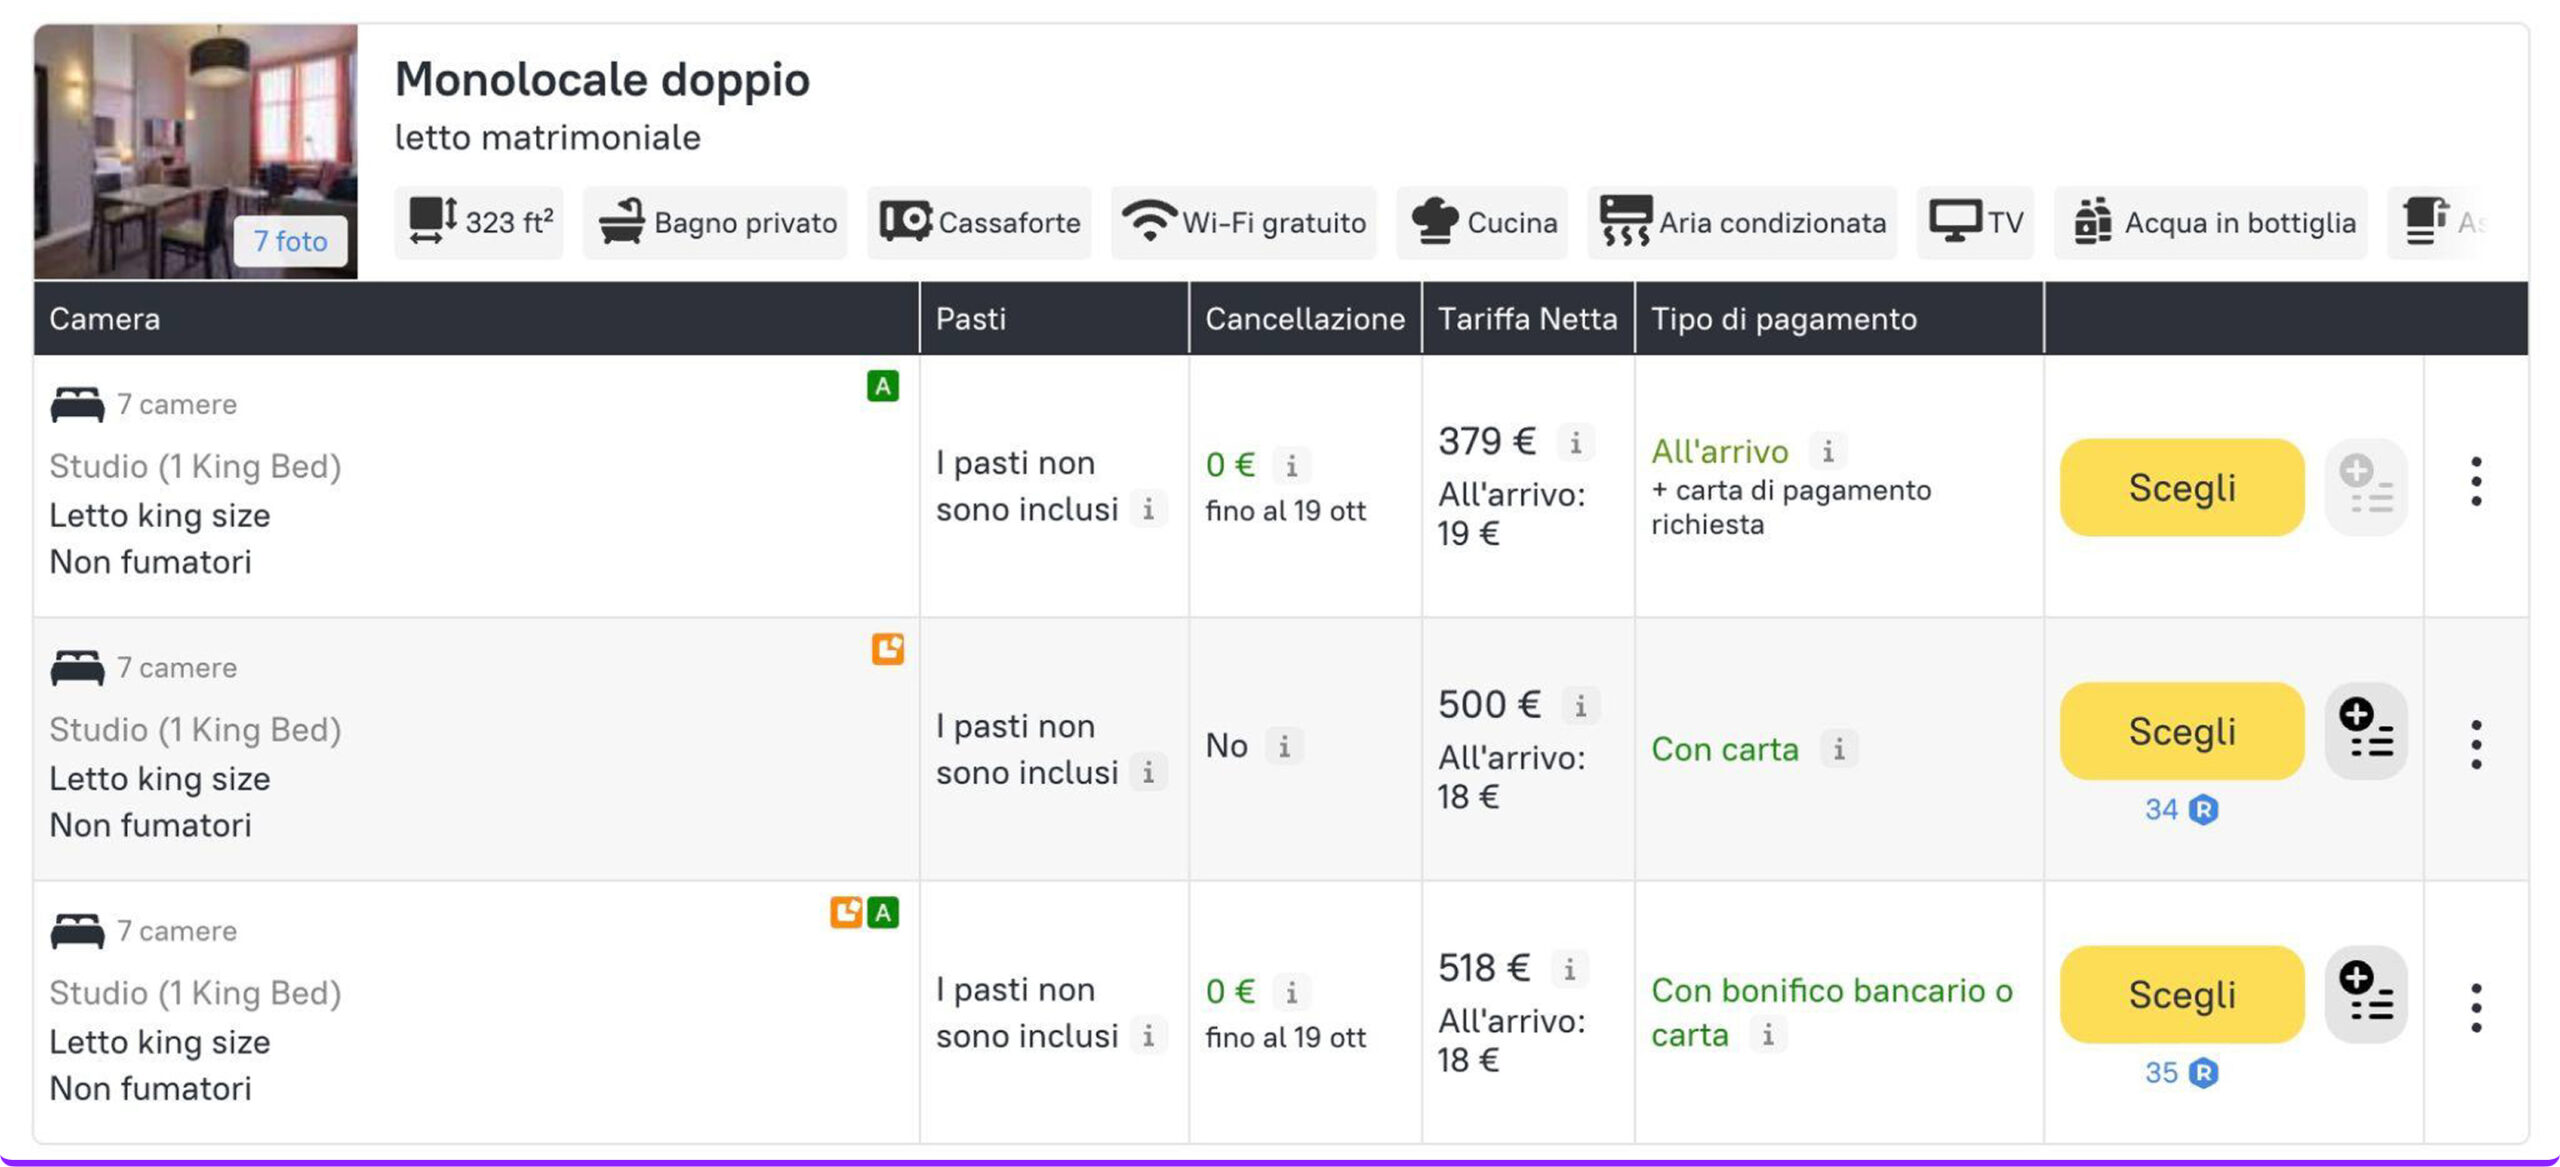The image size is (2560, 1167).
Task: Click info icon next to 379 € price
Action: 1575,442
